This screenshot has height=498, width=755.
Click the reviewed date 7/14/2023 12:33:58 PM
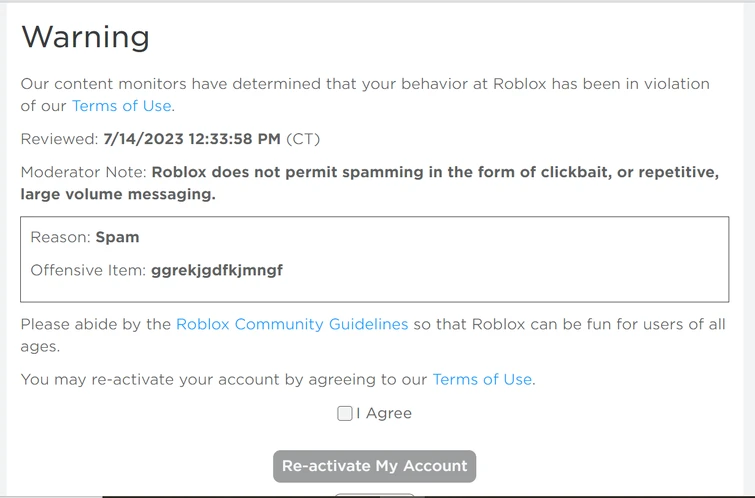191,139
